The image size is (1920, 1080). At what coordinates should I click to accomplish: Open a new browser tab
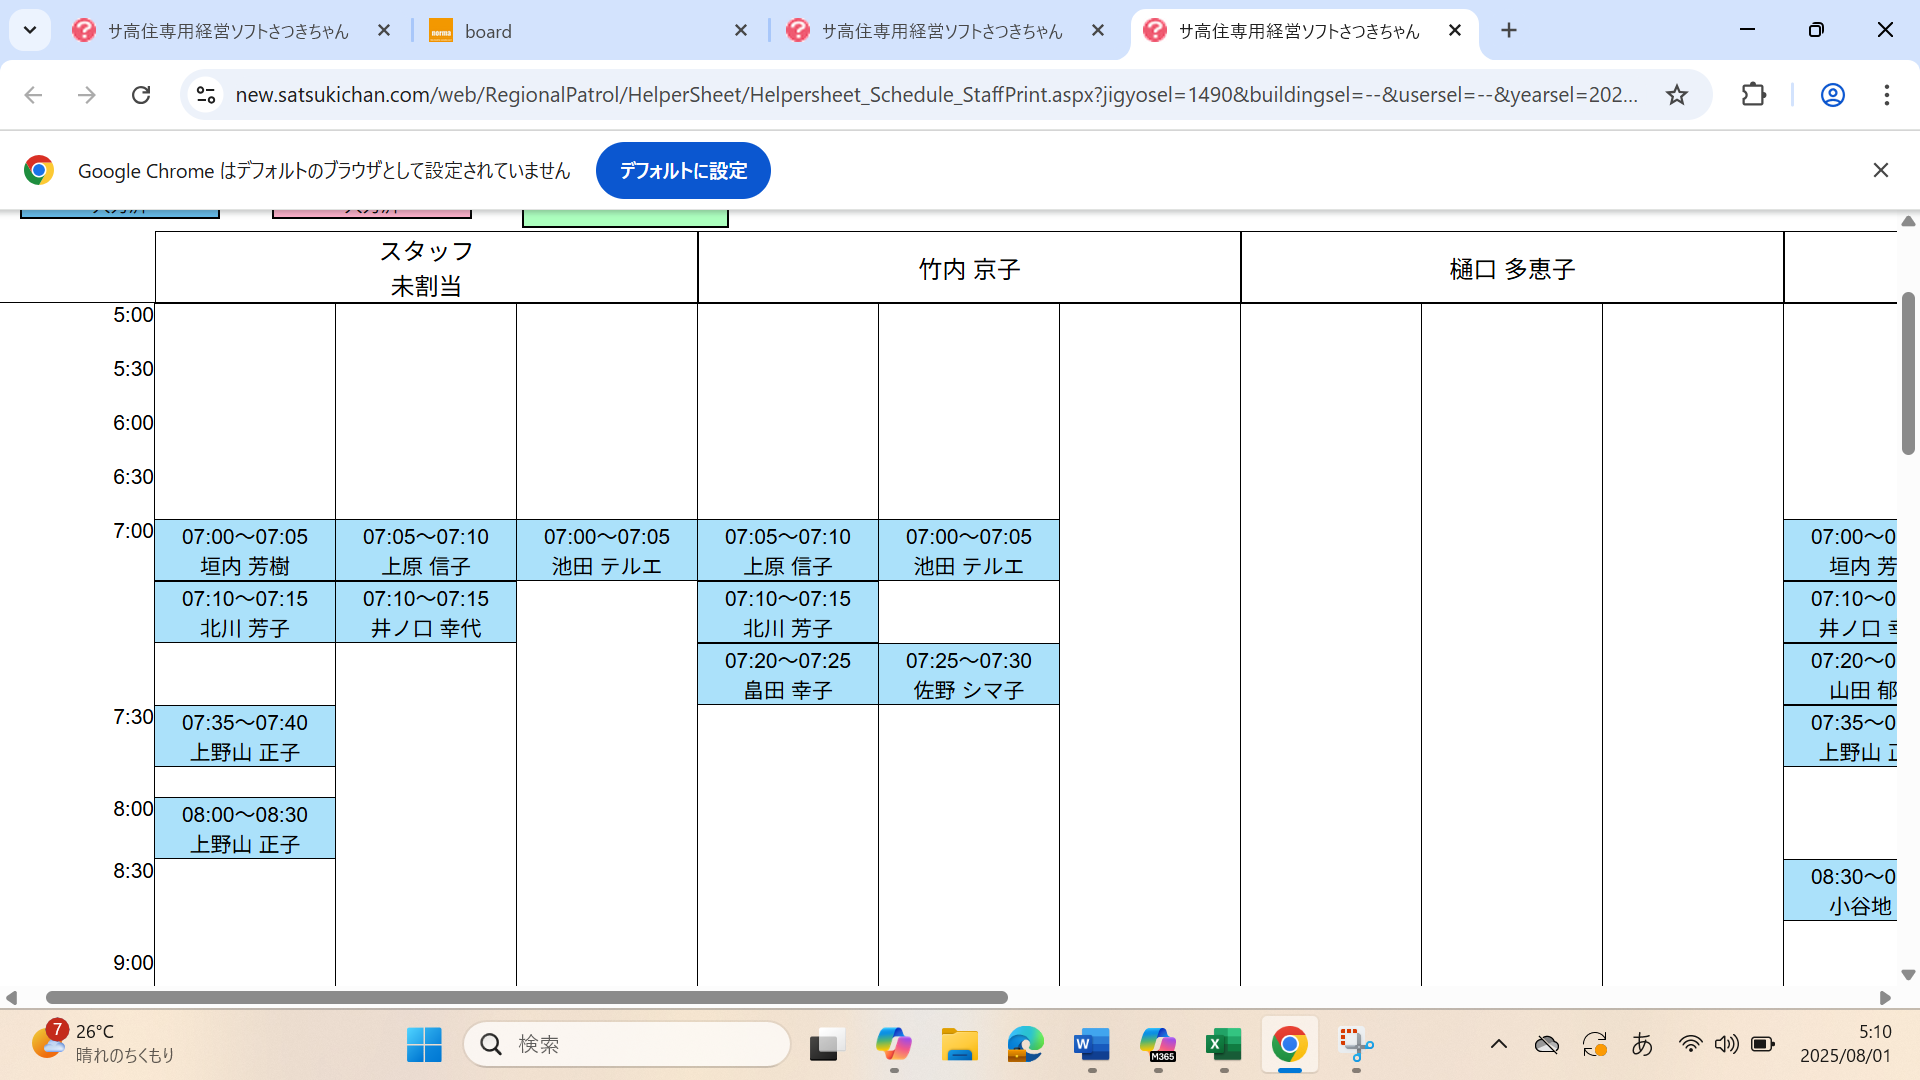pyautogui.click(x=1509, y=31)
